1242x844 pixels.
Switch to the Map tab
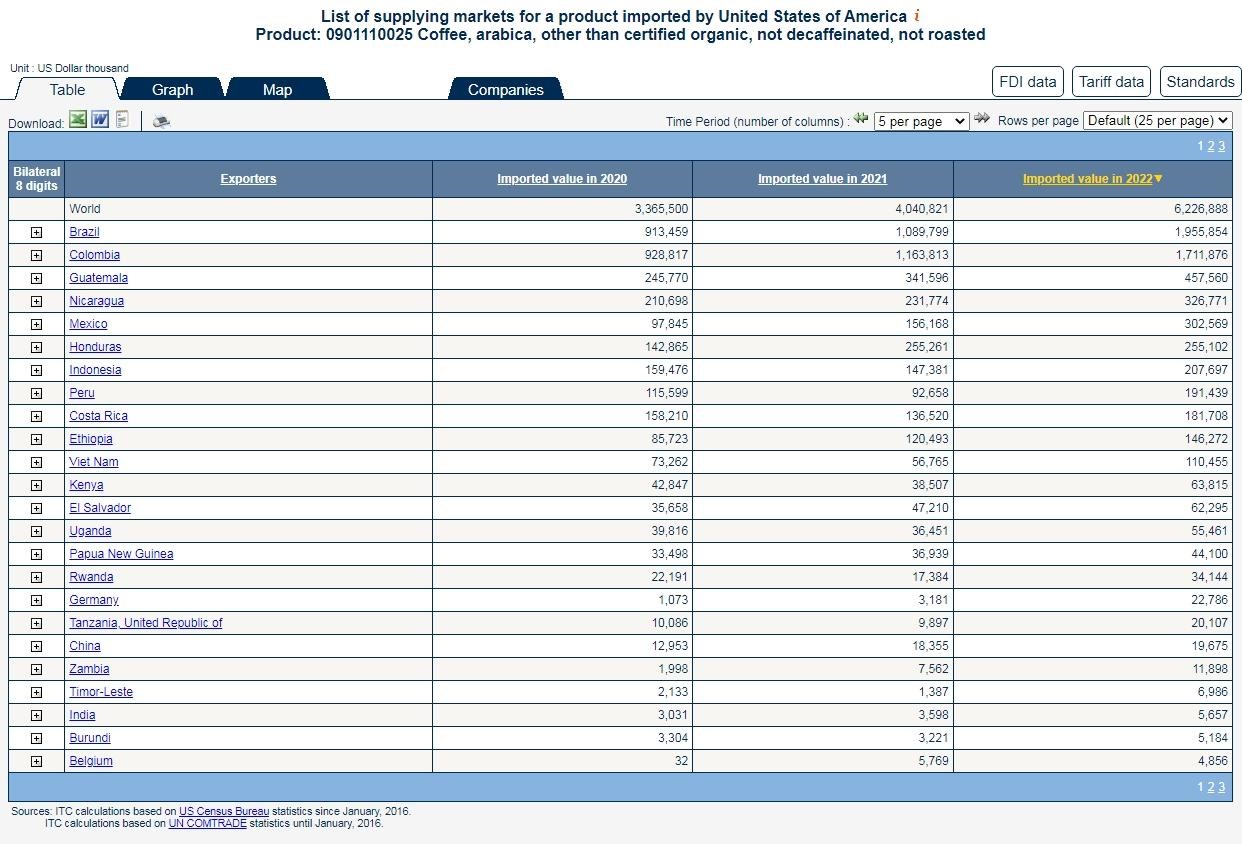[277, 89]
